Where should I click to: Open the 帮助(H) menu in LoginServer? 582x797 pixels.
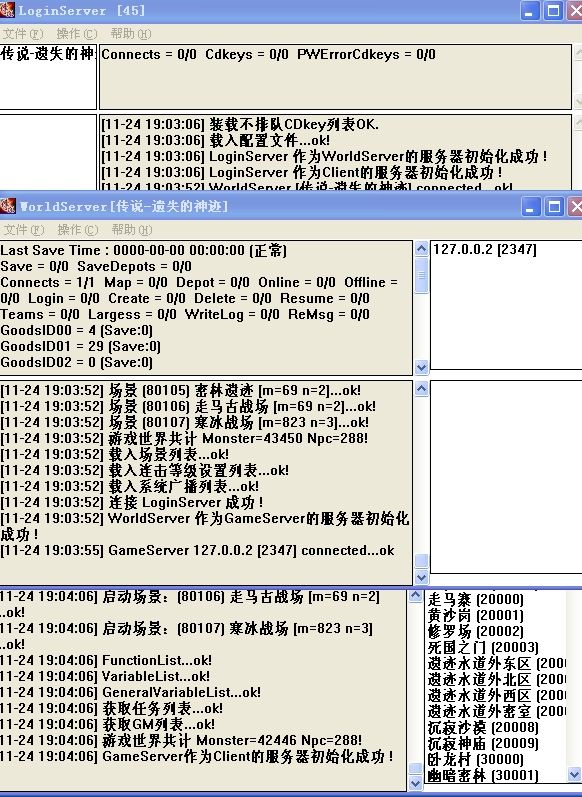[131, 34]
